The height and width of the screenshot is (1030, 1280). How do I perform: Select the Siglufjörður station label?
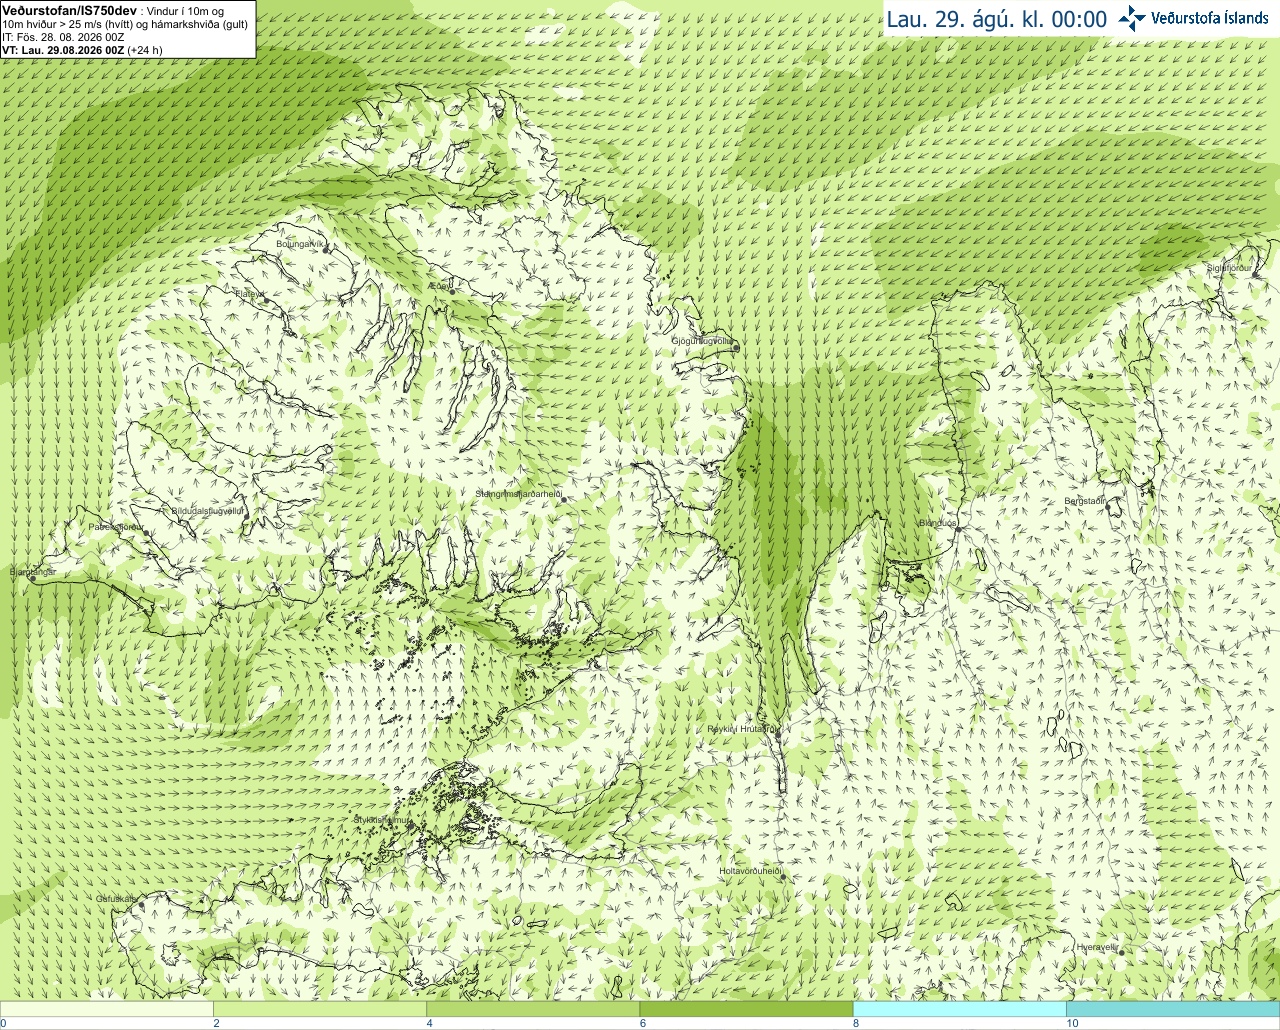pyautogui.click(x=1230, y=268)
